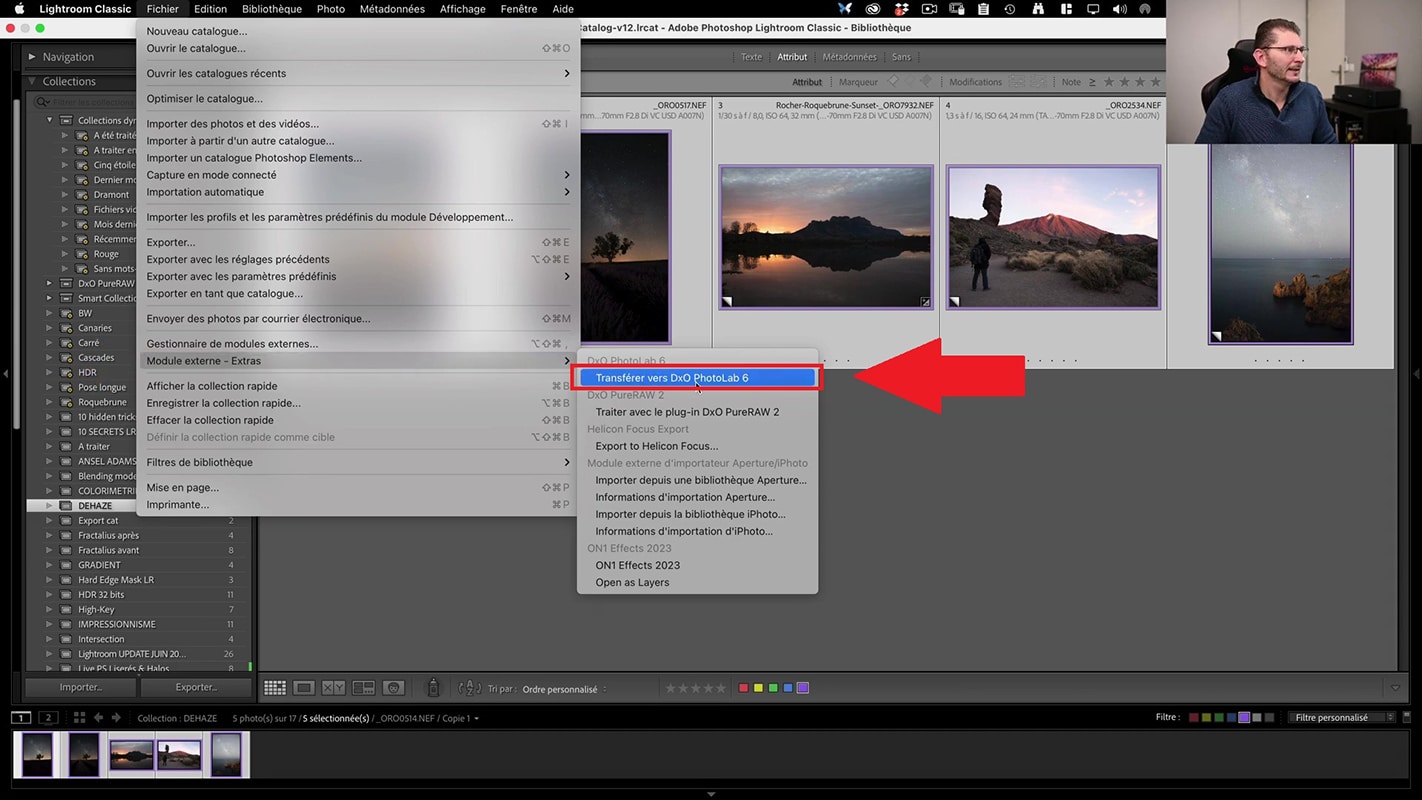Select Attribut filter bar tab
Image resolution: width=1422 pixels, height=800 pixels.
point(792,57)
